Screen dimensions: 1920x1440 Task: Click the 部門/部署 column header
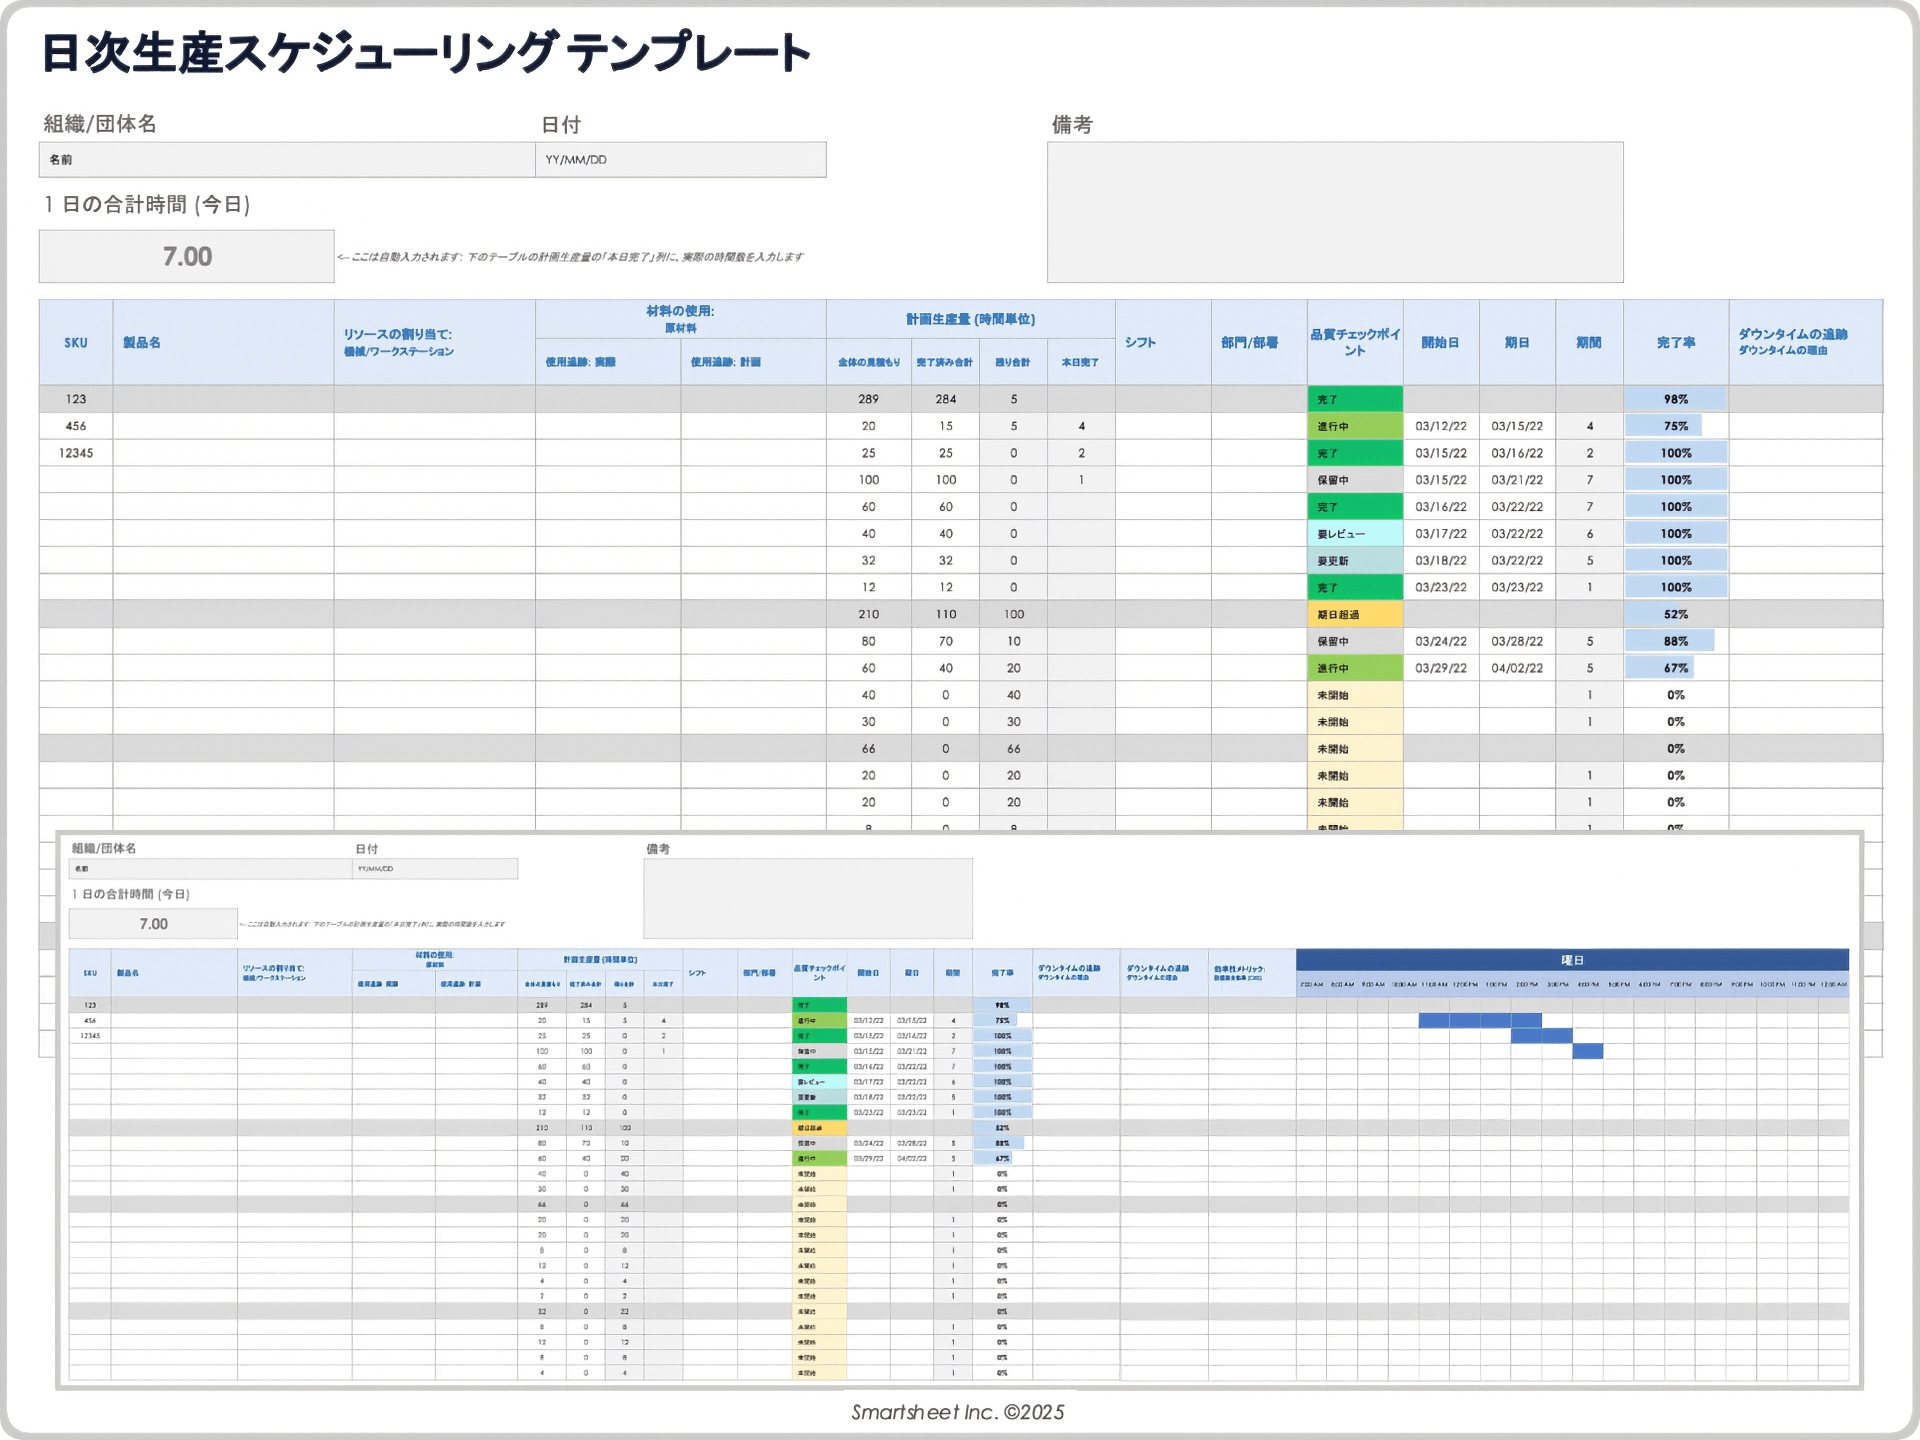click(1259, 342)
